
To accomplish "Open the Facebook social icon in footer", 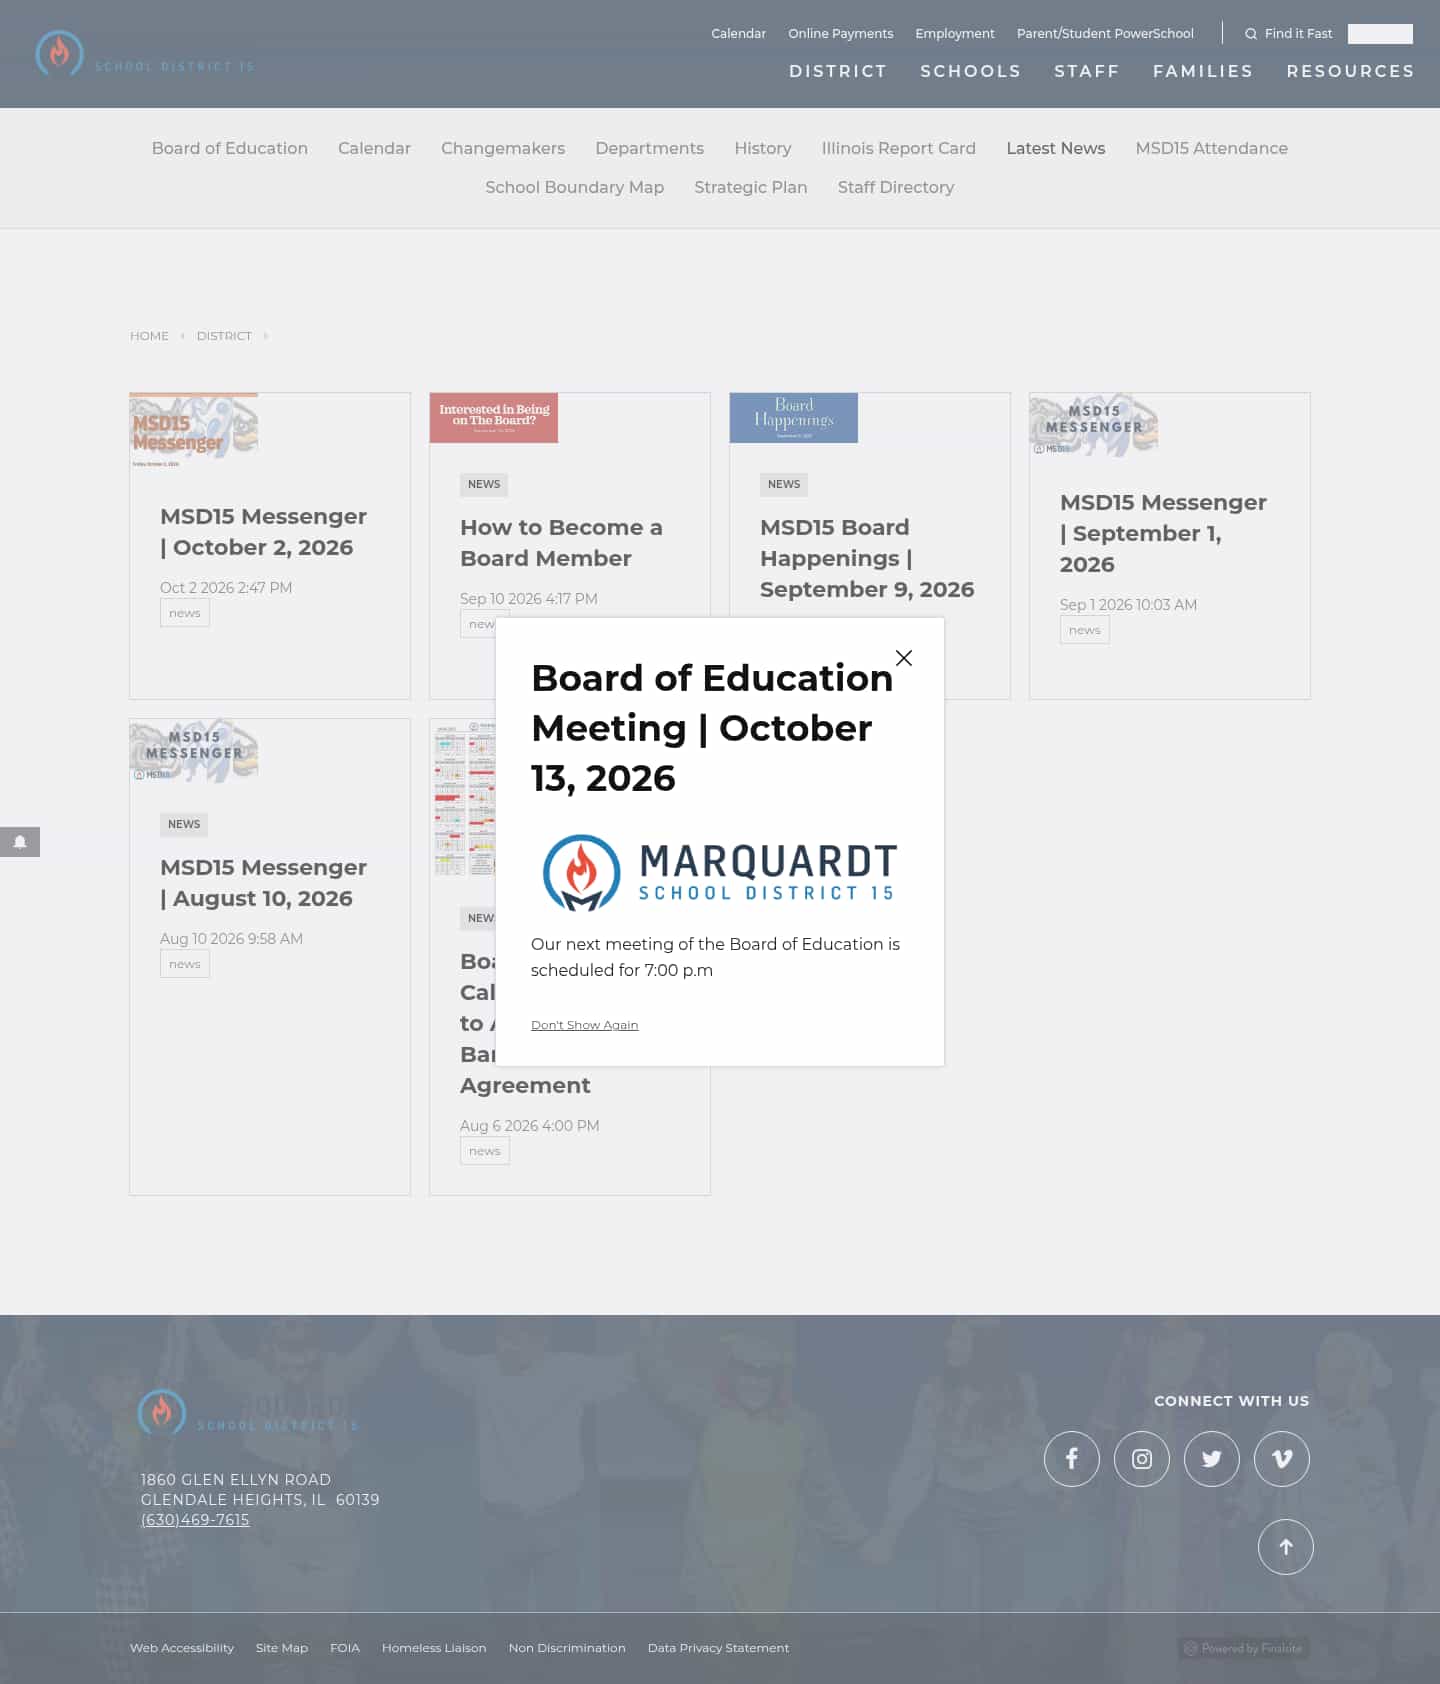I will click(x=1072, y=1459).
